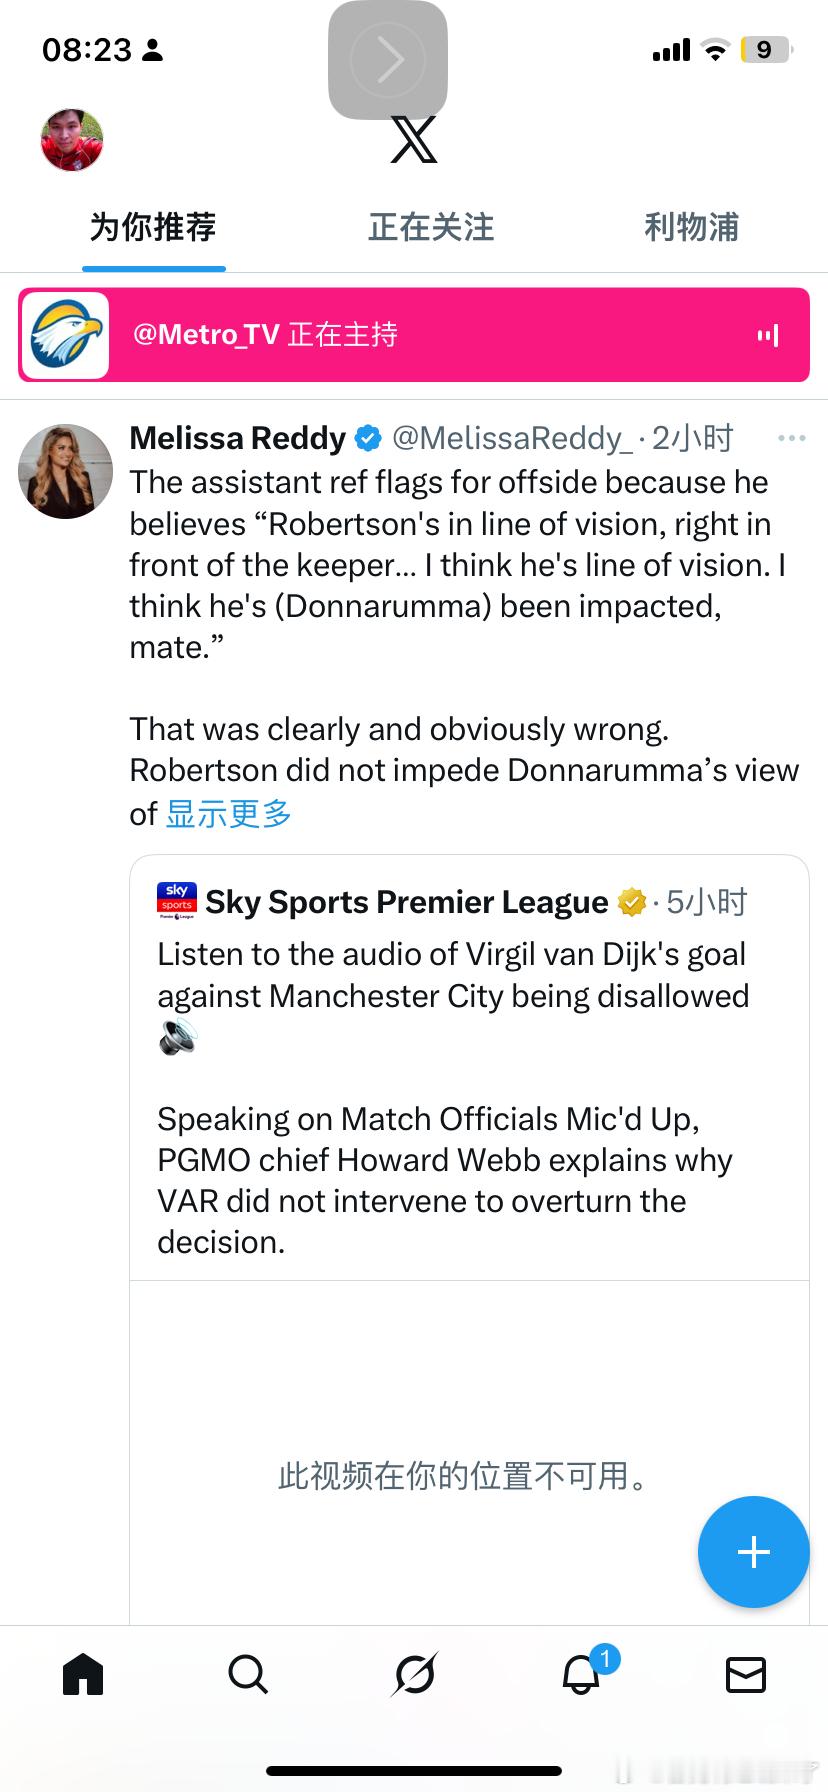Open the Messages envelope icon
Image resolution: width=828 pixels, height=1792 pixels.
point(745,1673)
